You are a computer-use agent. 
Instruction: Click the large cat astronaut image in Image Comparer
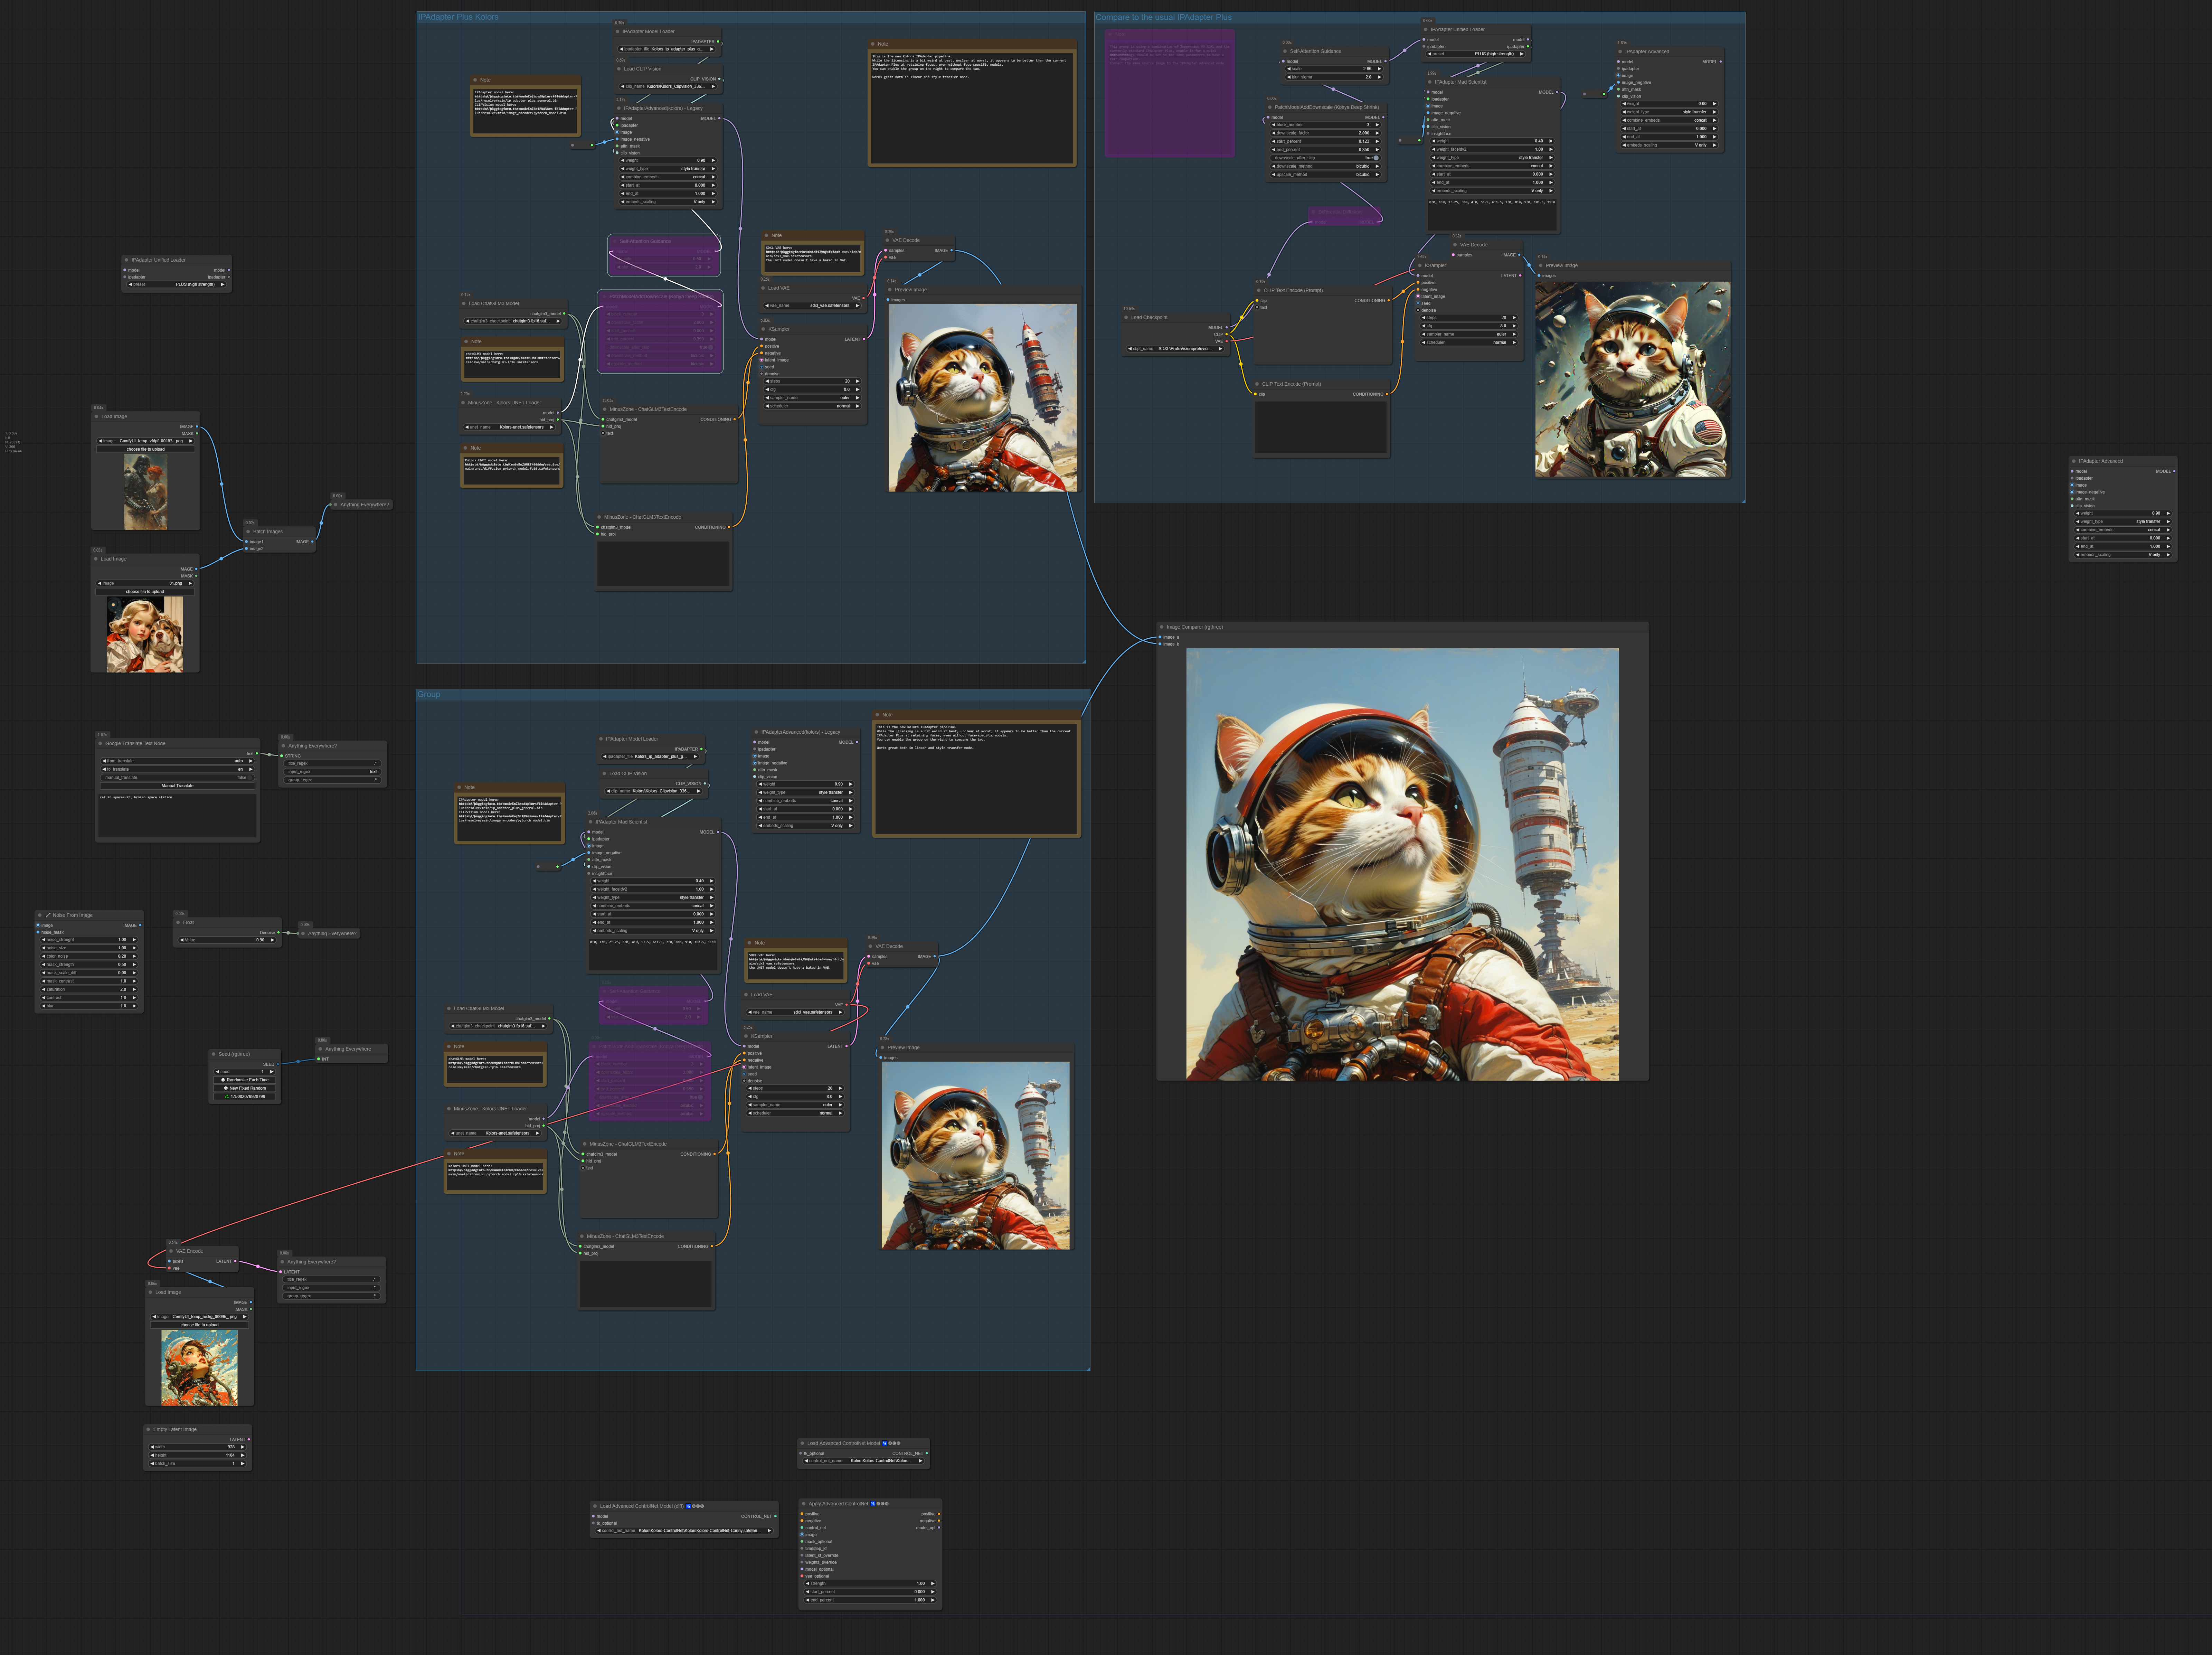1402,864
